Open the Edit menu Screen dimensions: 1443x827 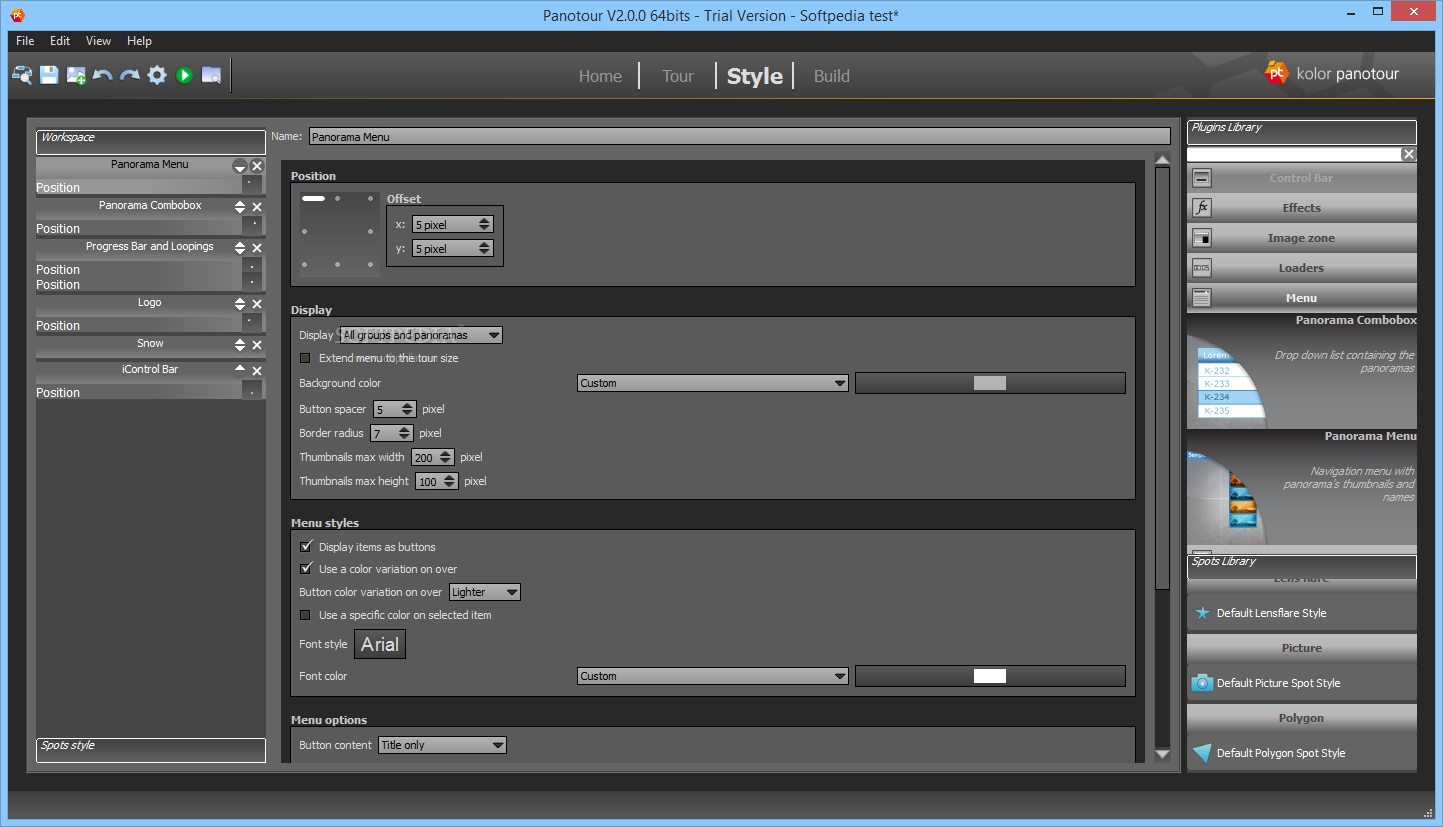click(60, 41)
